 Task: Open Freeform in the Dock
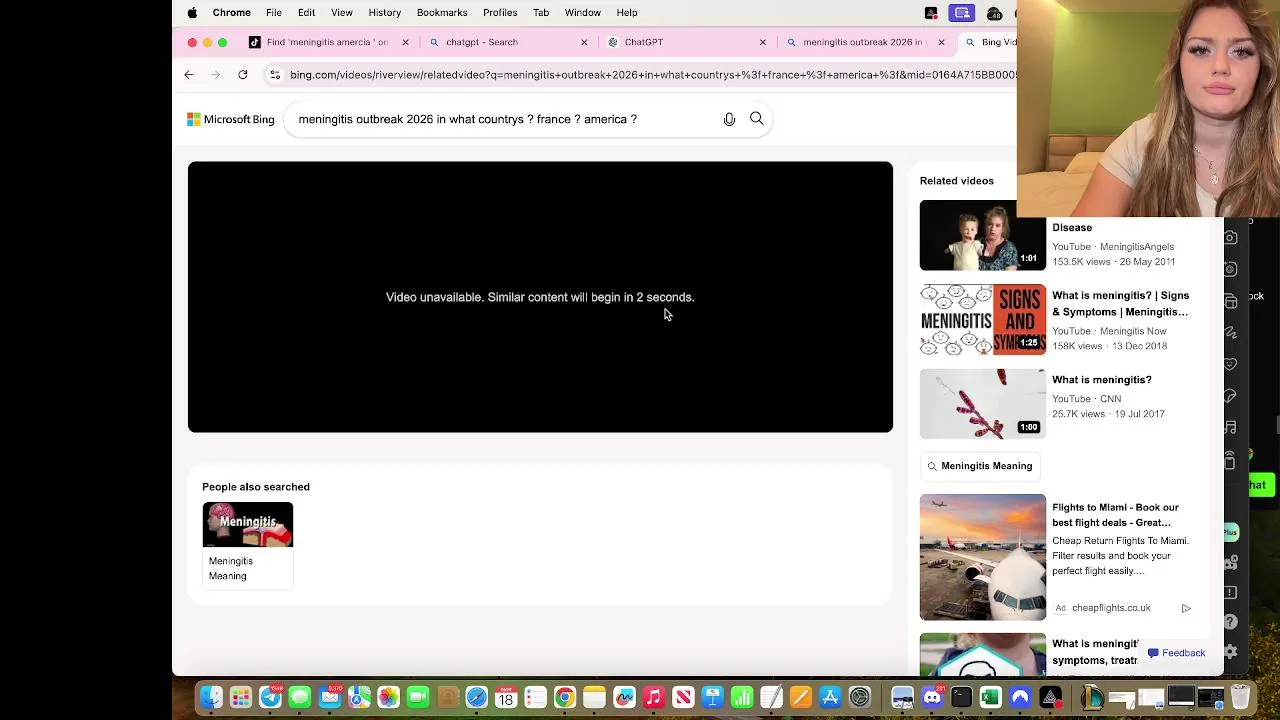624,697
